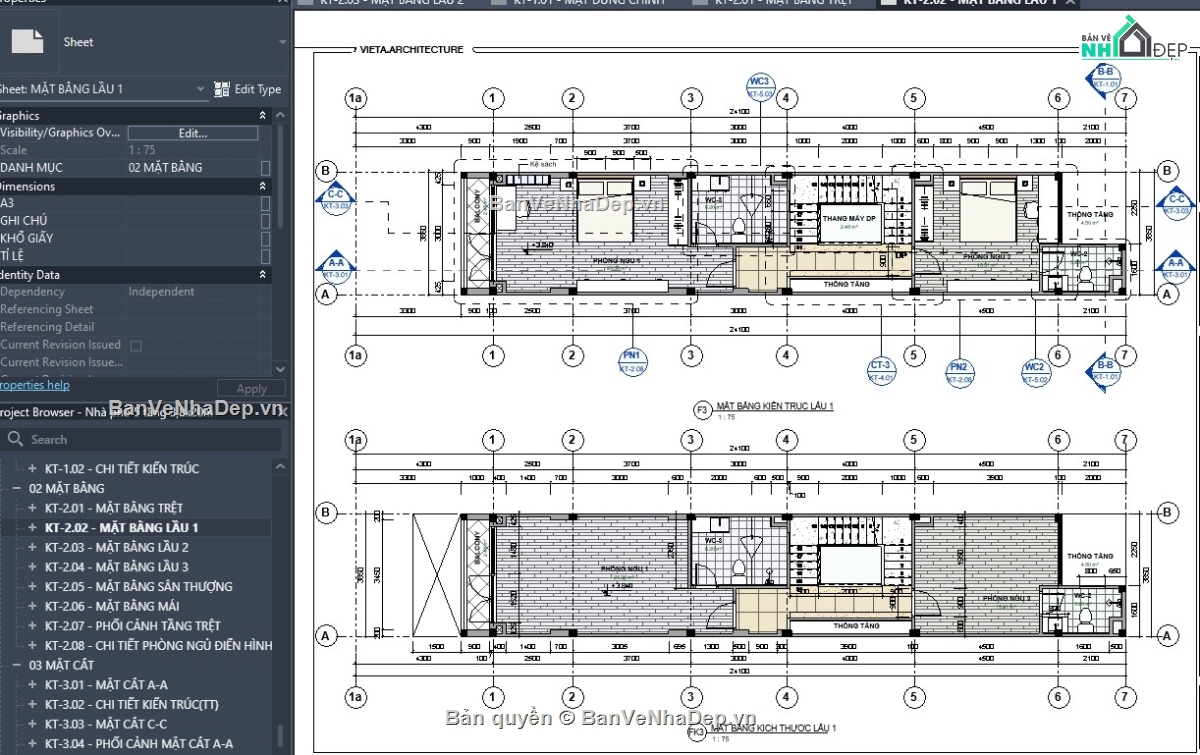Select the left C-C section marker
1200x755 pixels.
[335, 200]
